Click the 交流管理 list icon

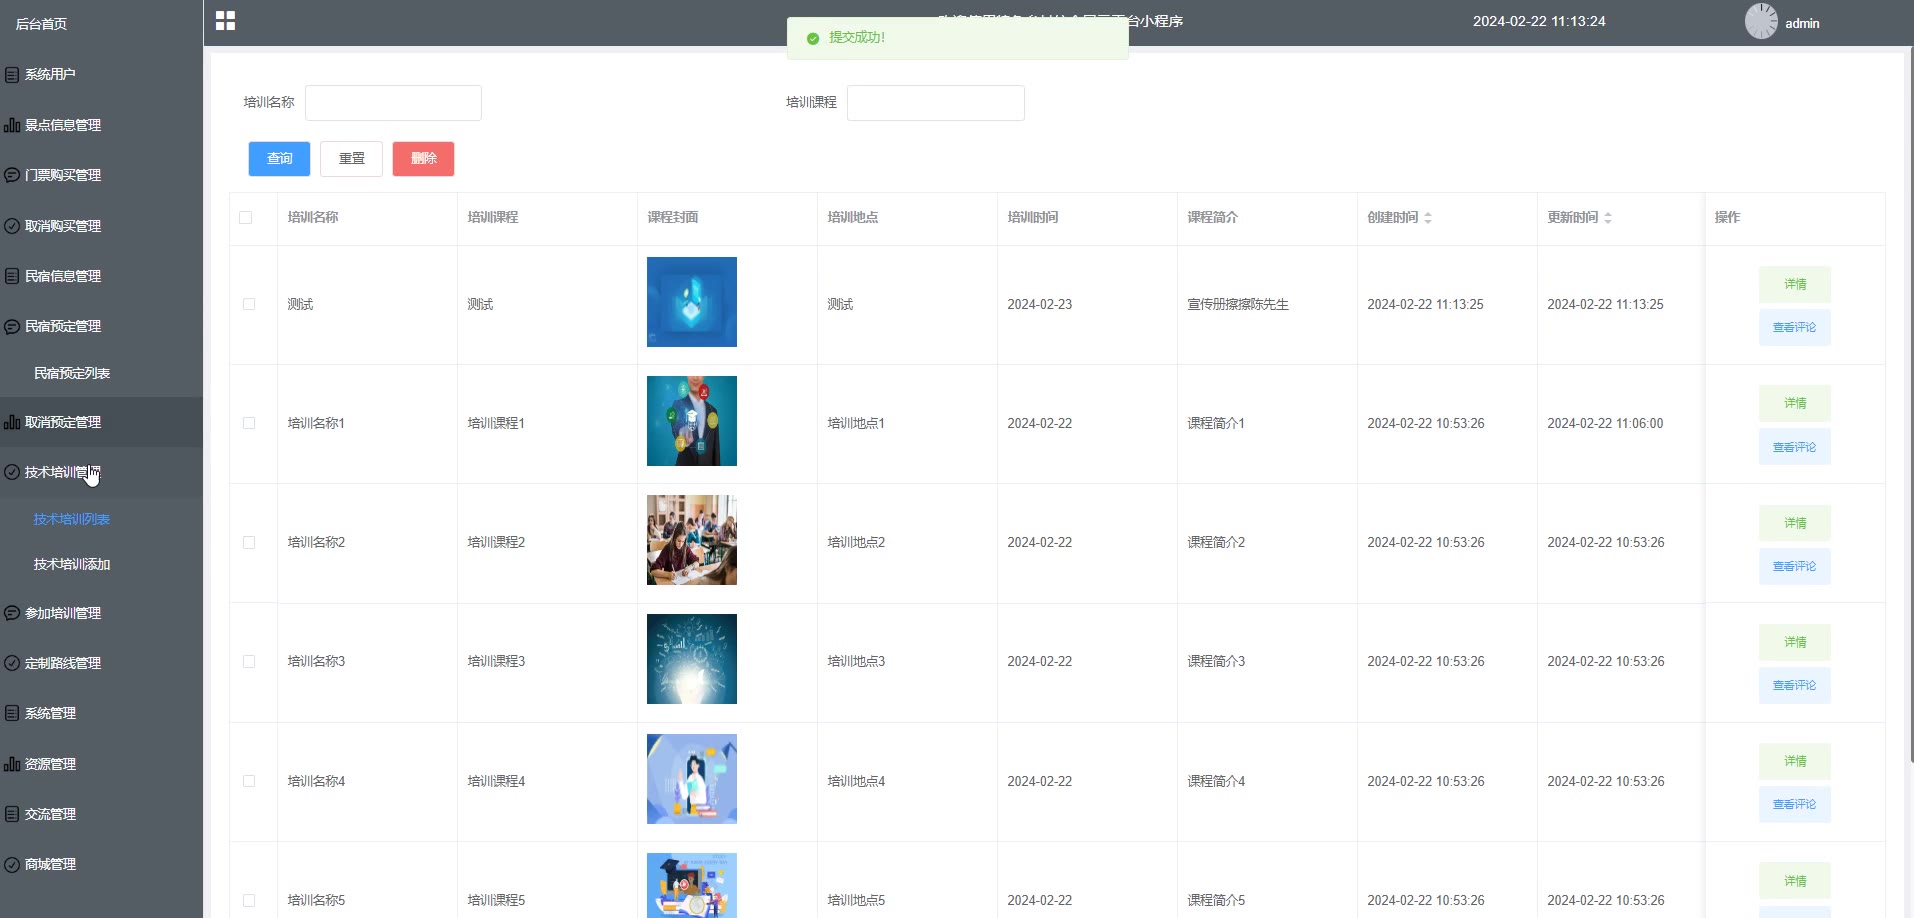coord(12,814)
